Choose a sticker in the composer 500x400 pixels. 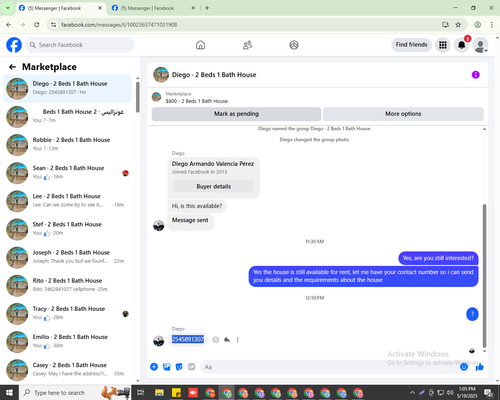coord(179,367)
